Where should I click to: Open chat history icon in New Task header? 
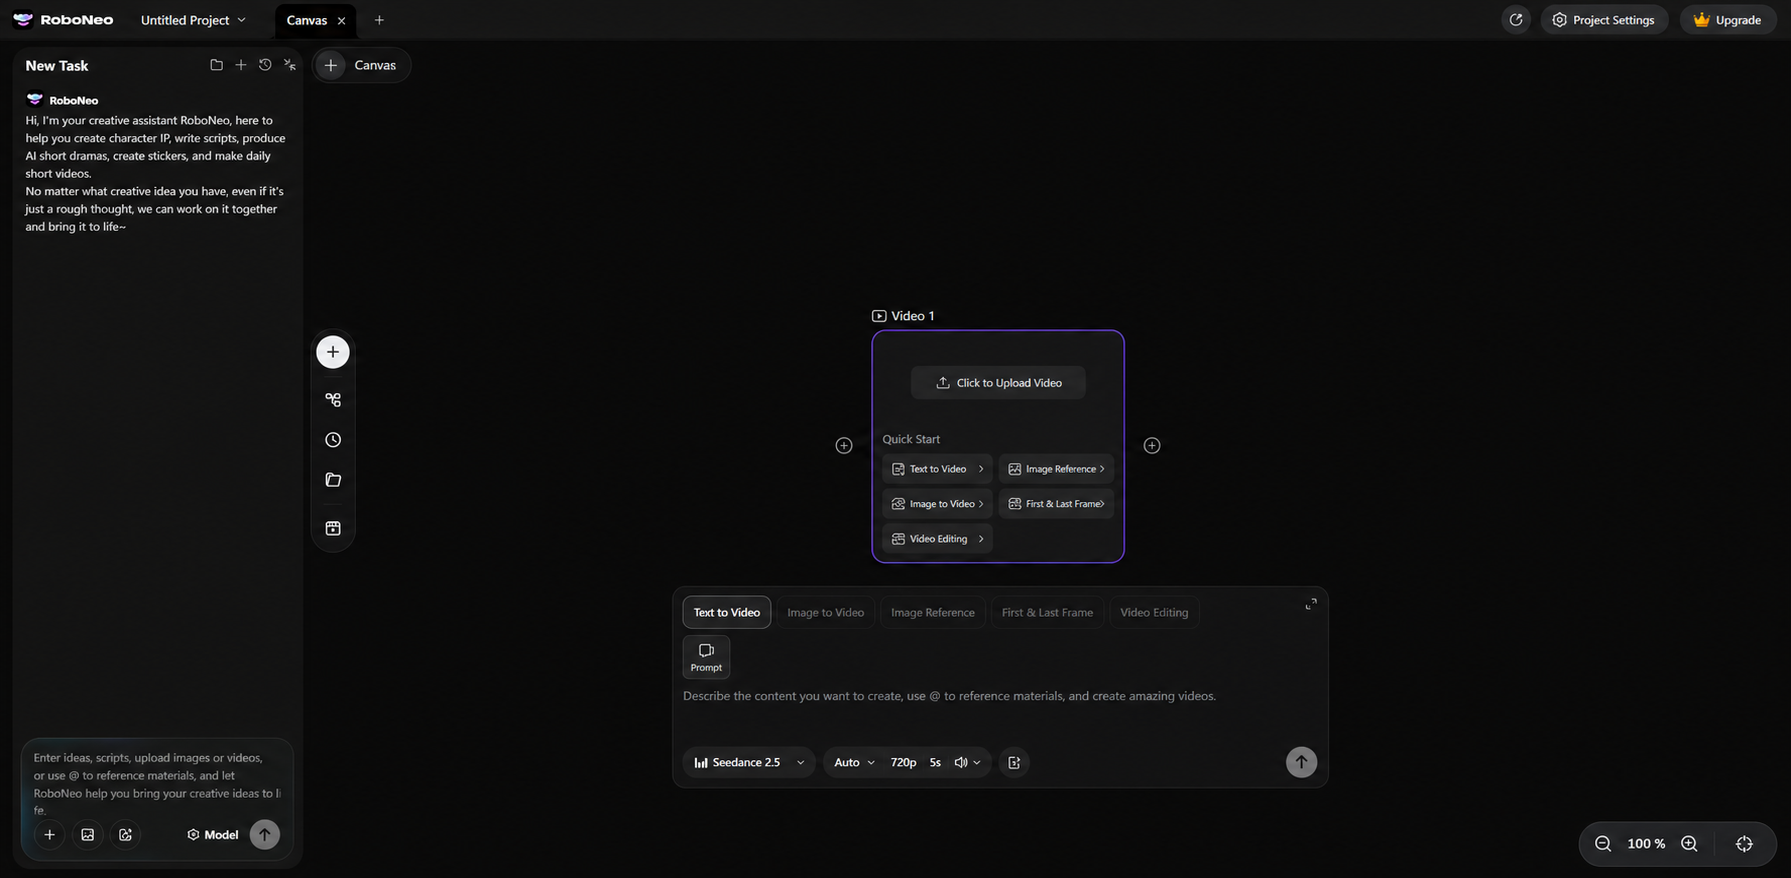(x=265, y=65)
